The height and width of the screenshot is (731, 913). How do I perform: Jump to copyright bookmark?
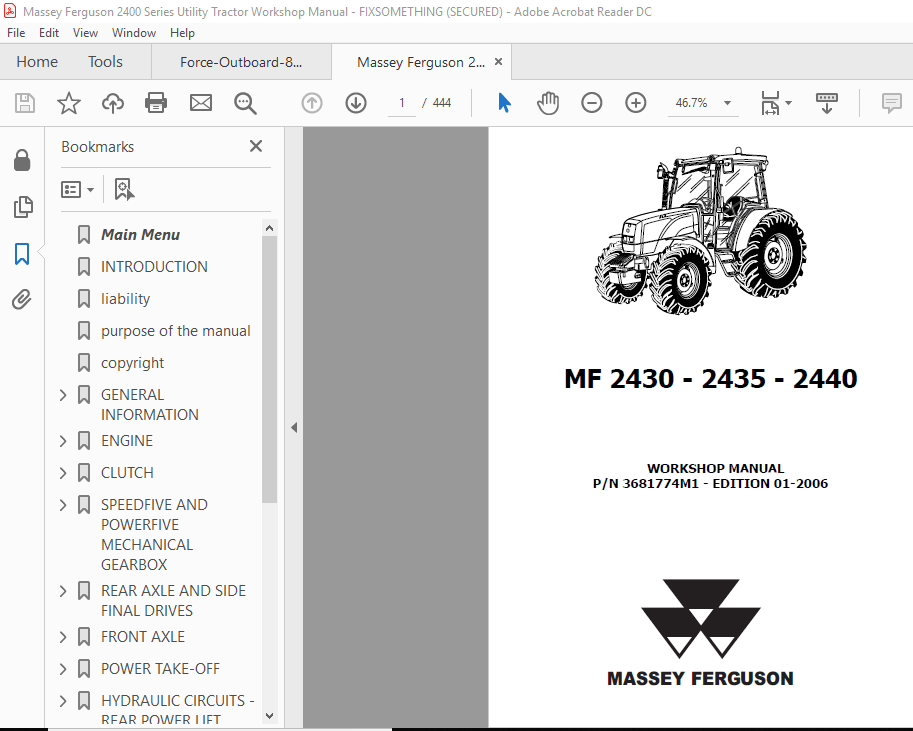pos(132,363)
